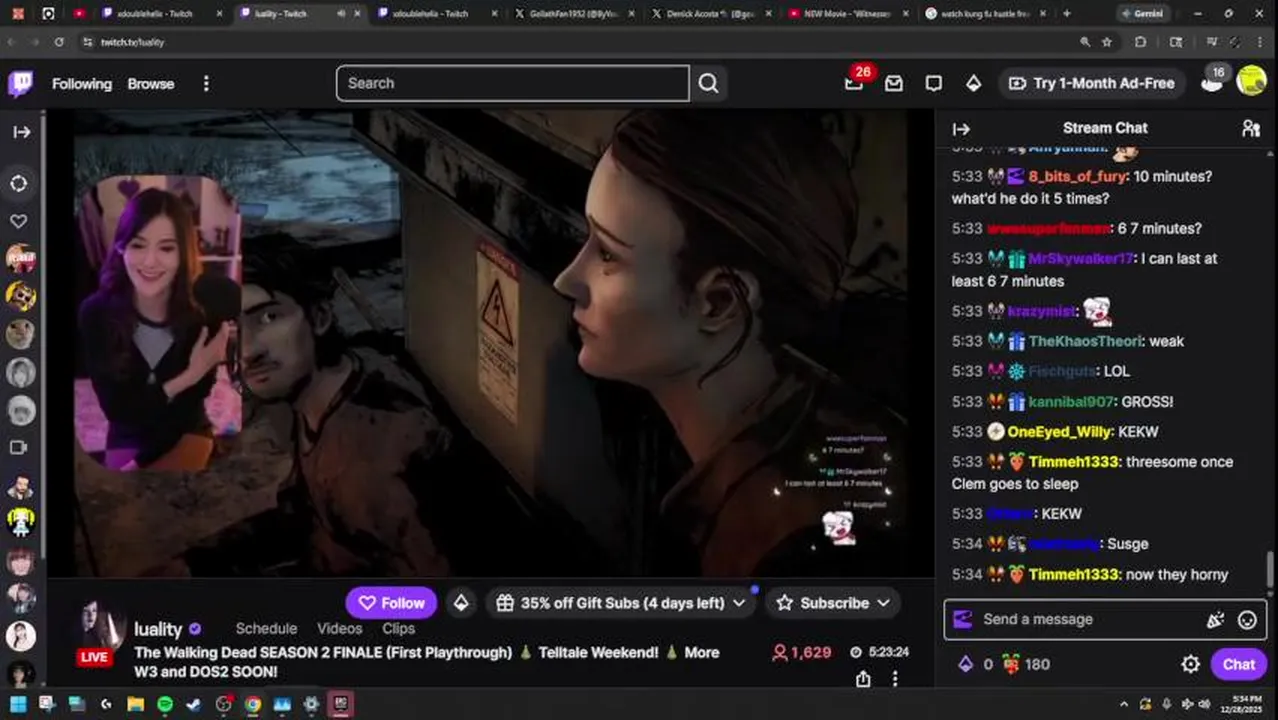Open the chat community users list icon
Image resolution: width=1278 pixels, height=720 pixels.
1250,128
